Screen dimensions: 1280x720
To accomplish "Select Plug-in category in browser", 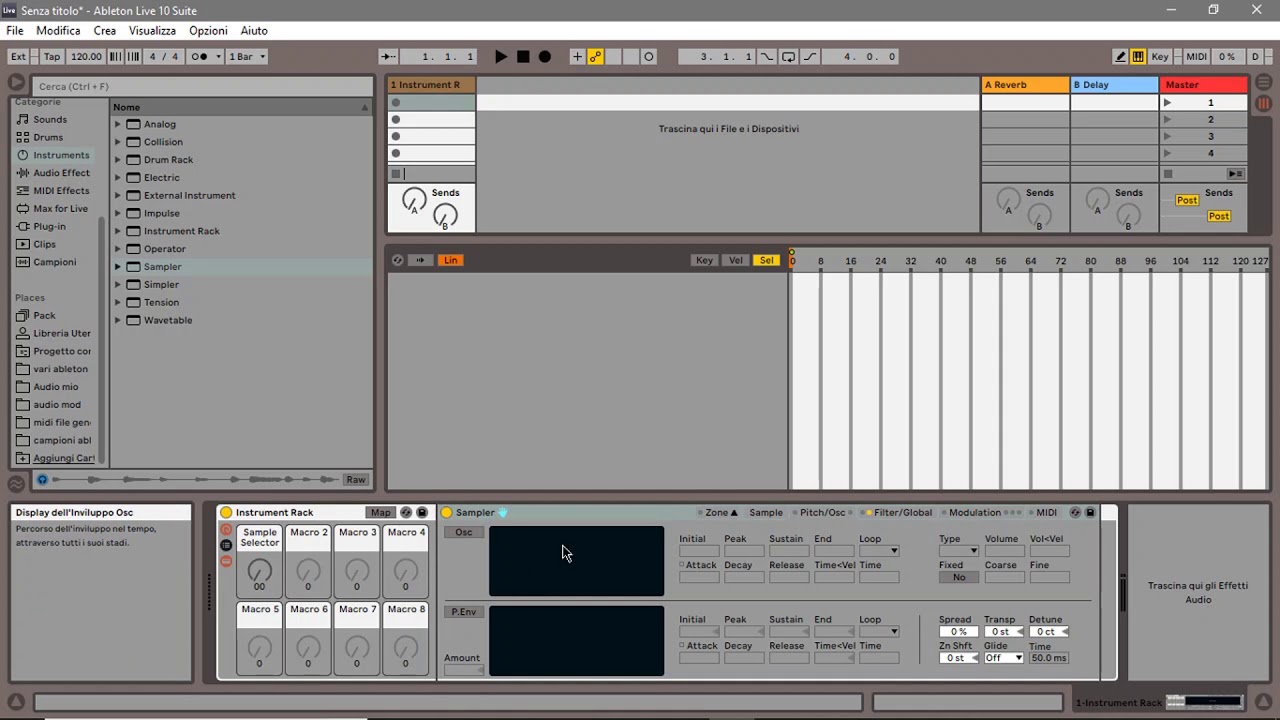I will tap(49, 226).
